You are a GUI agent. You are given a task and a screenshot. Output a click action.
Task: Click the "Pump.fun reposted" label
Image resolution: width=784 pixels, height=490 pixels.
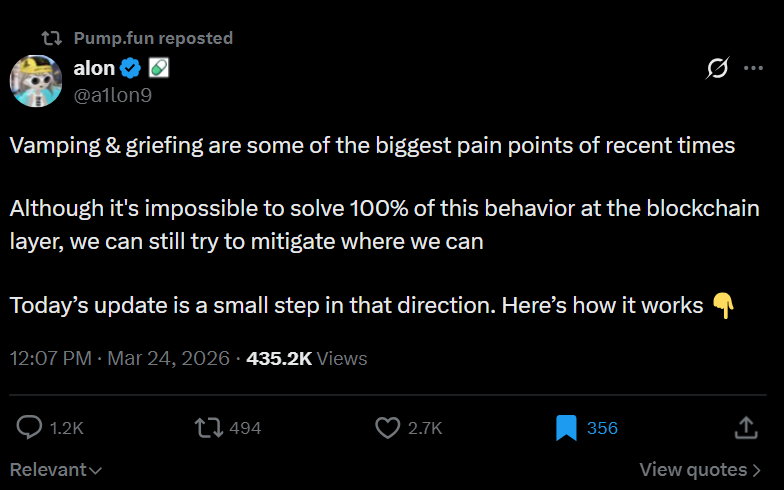point(153,38)
